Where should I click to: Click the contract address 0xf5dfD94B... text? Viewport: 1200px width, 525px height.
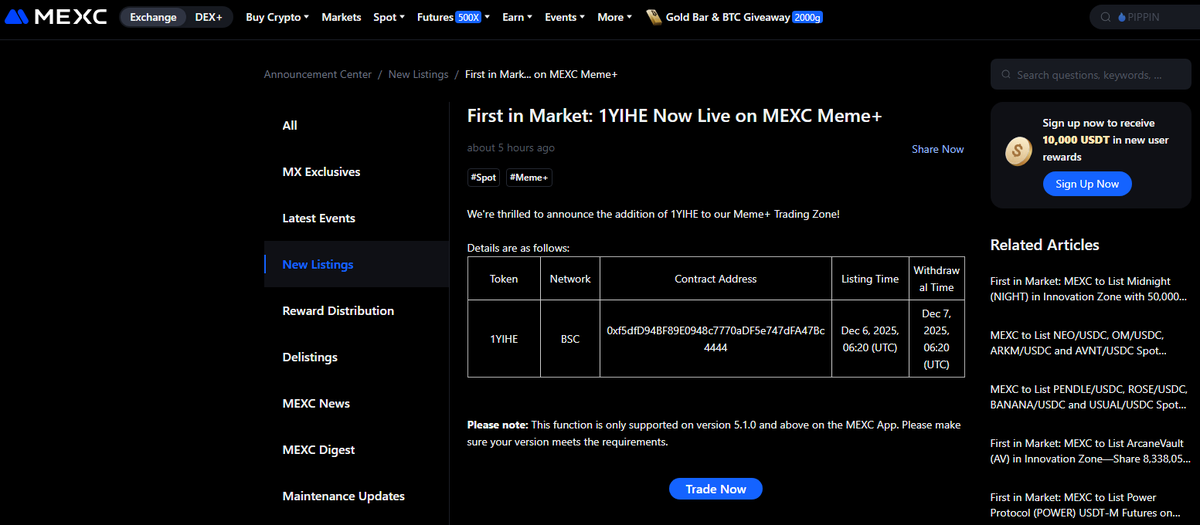coord(716,339)
